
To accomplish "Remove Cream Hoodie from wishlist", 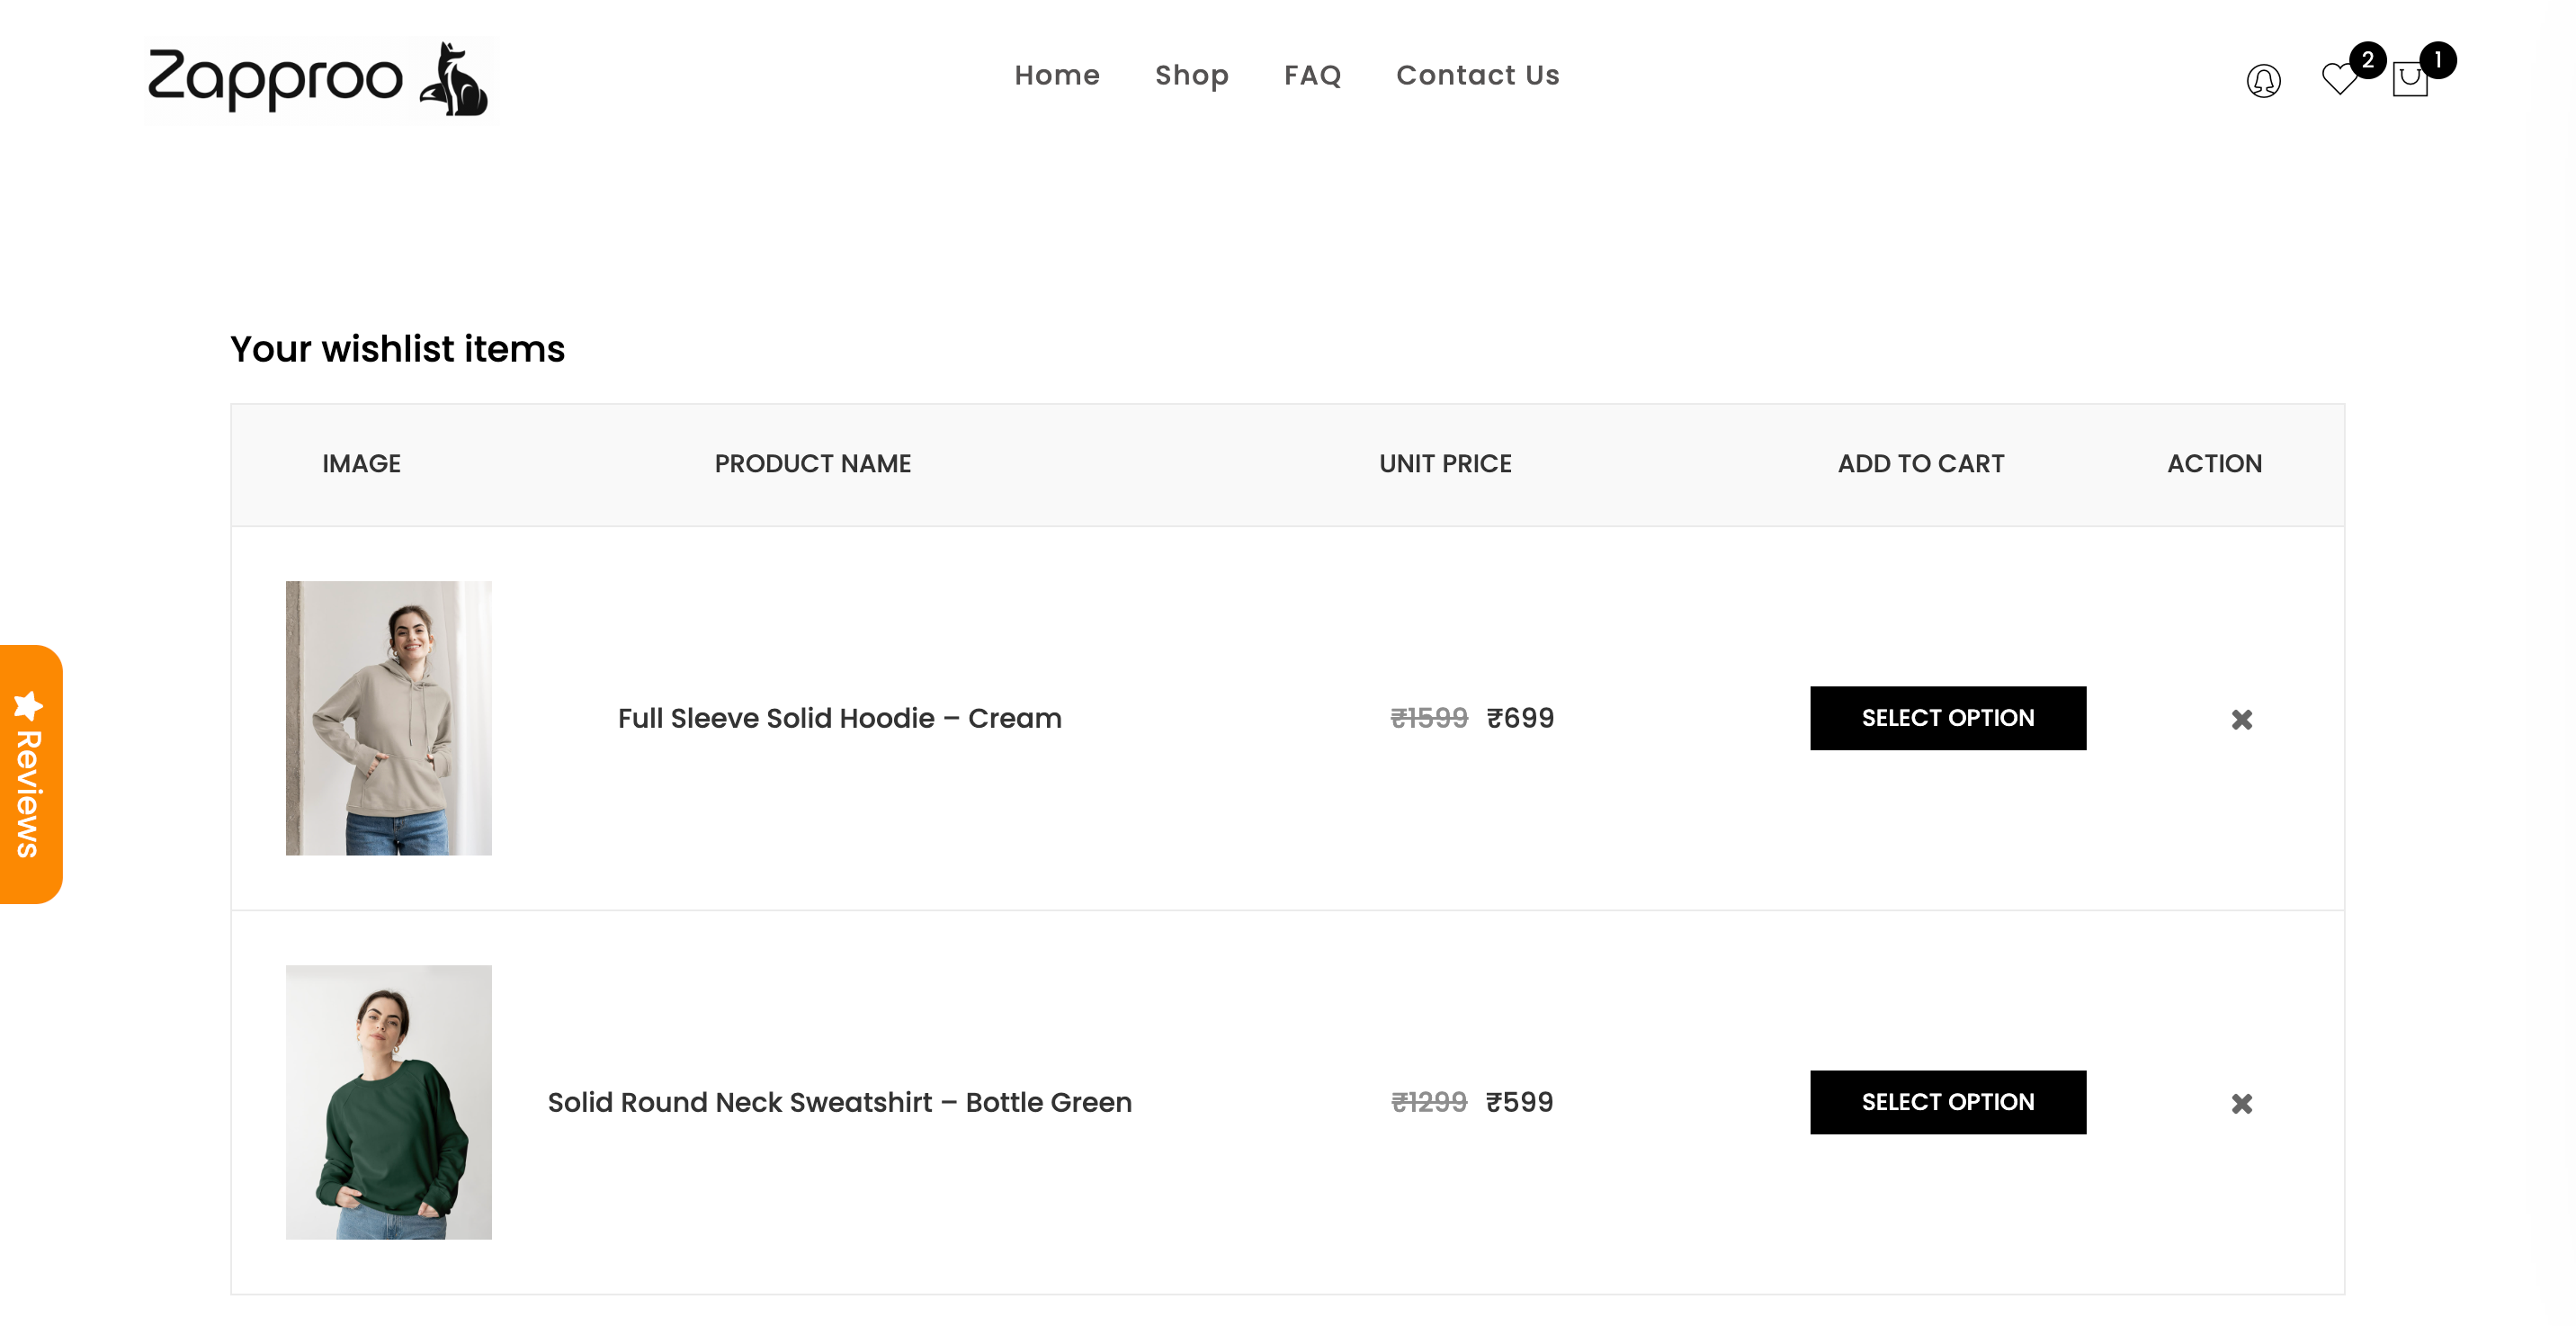I will pyautogui.click(x=2241, y=719).
